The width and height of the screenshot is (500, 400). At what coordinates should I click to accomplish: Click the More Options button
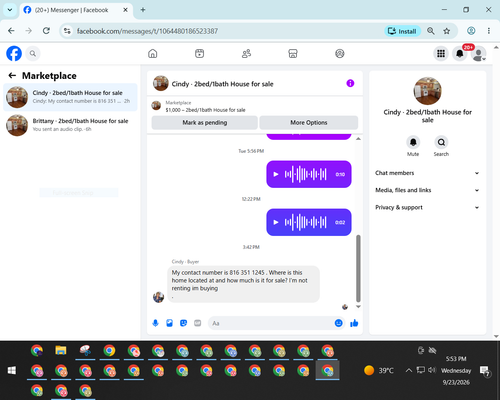[309, 123]
